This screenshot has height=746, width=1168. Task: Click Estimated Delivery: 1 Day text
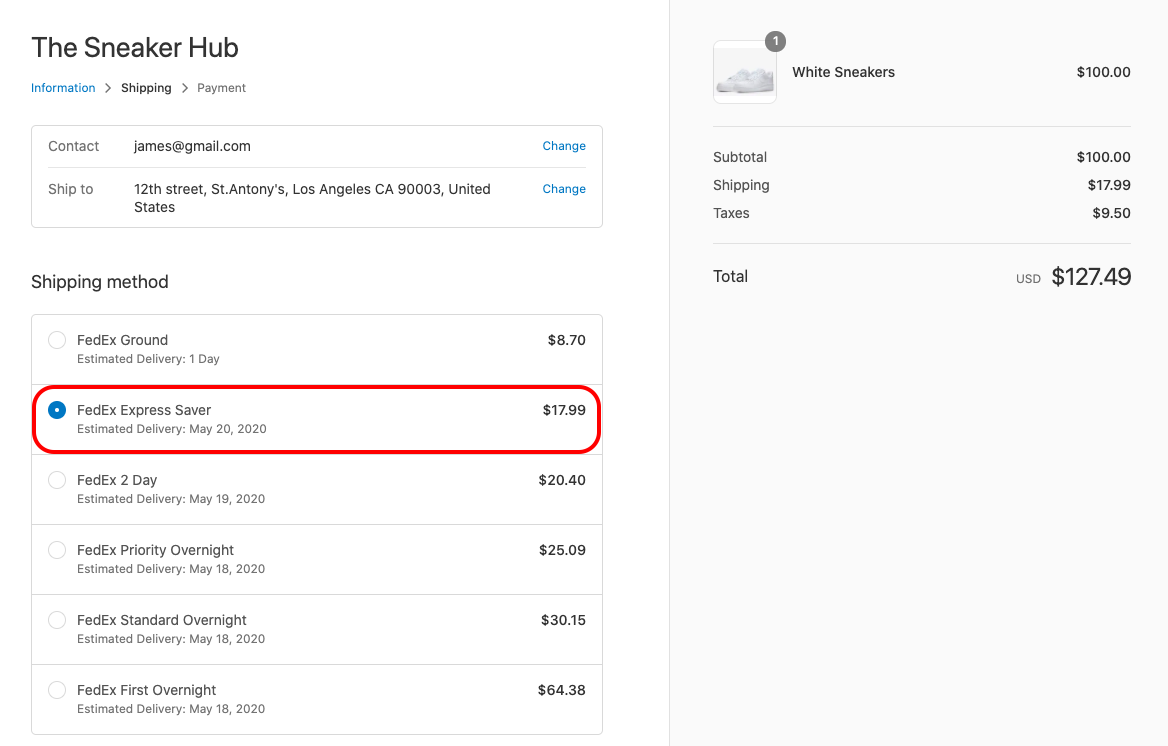point(148,359)
